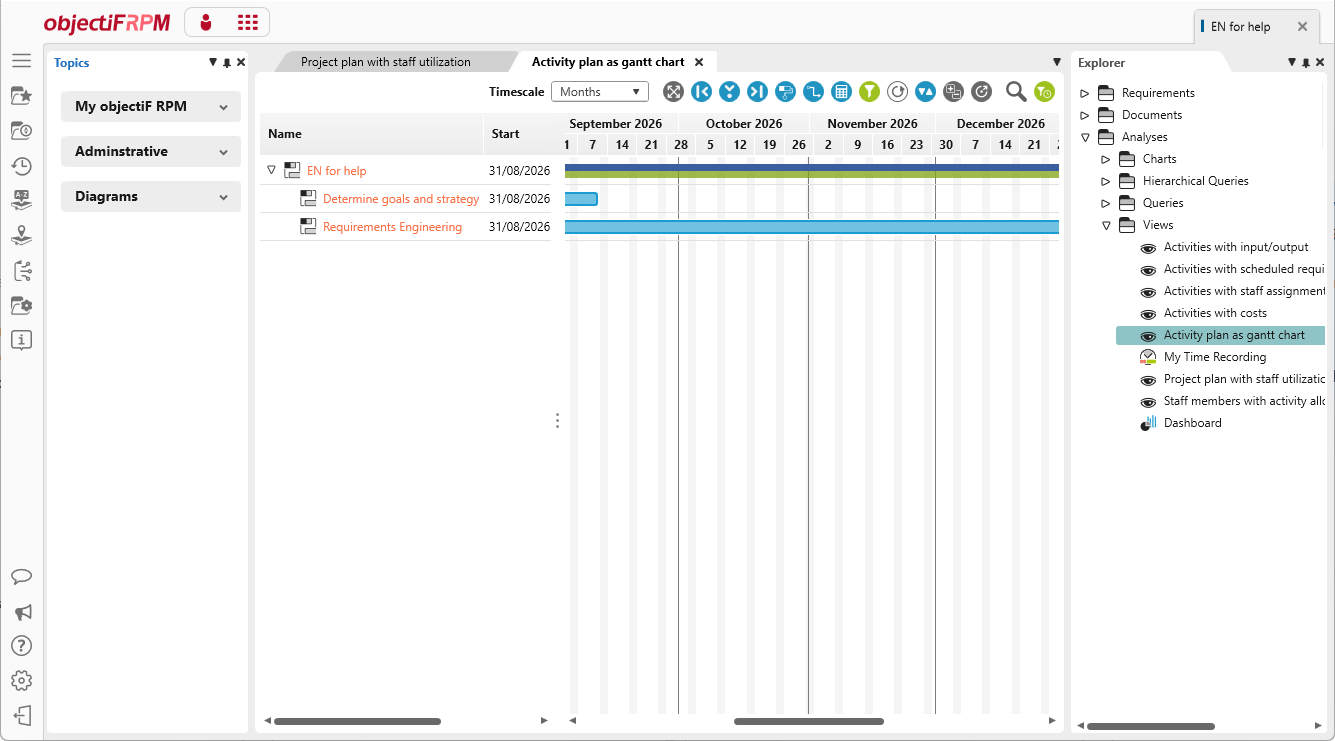
Task: Open the help question mark in the sidebar
Action: (x=22, y=646)
